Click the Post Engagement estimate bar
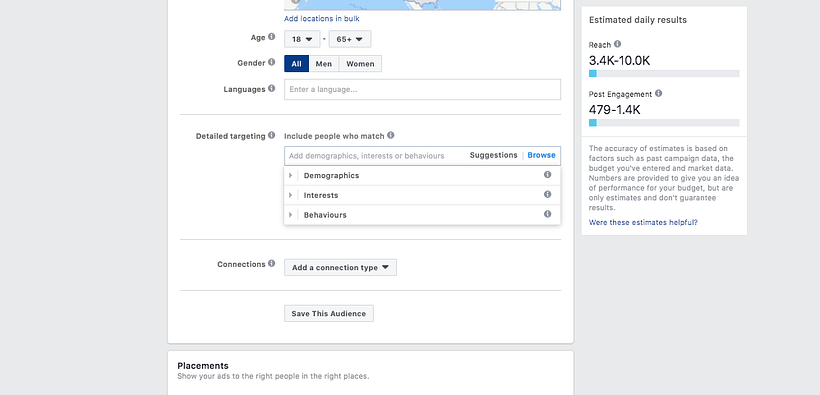 pyautogui.click(x=664, y=122)
